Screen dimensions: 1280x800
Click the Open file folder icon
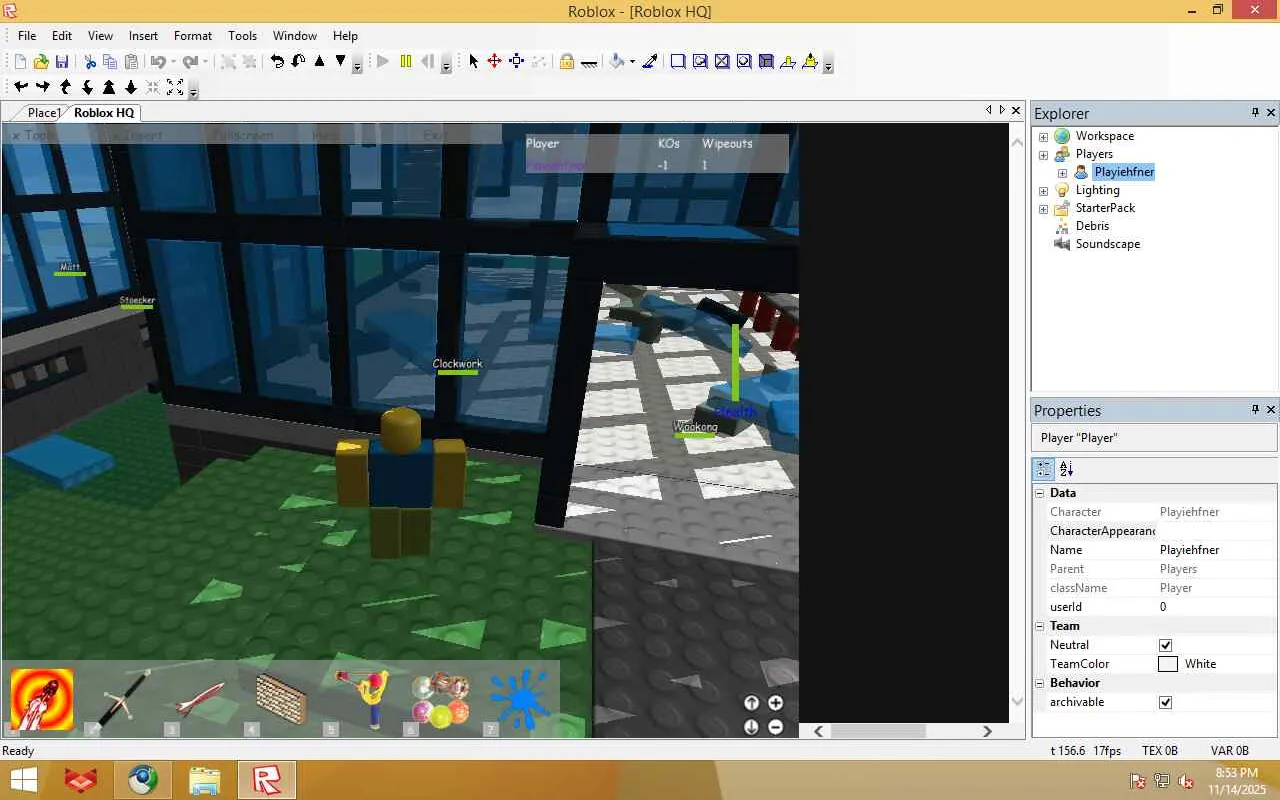point(41,62)
